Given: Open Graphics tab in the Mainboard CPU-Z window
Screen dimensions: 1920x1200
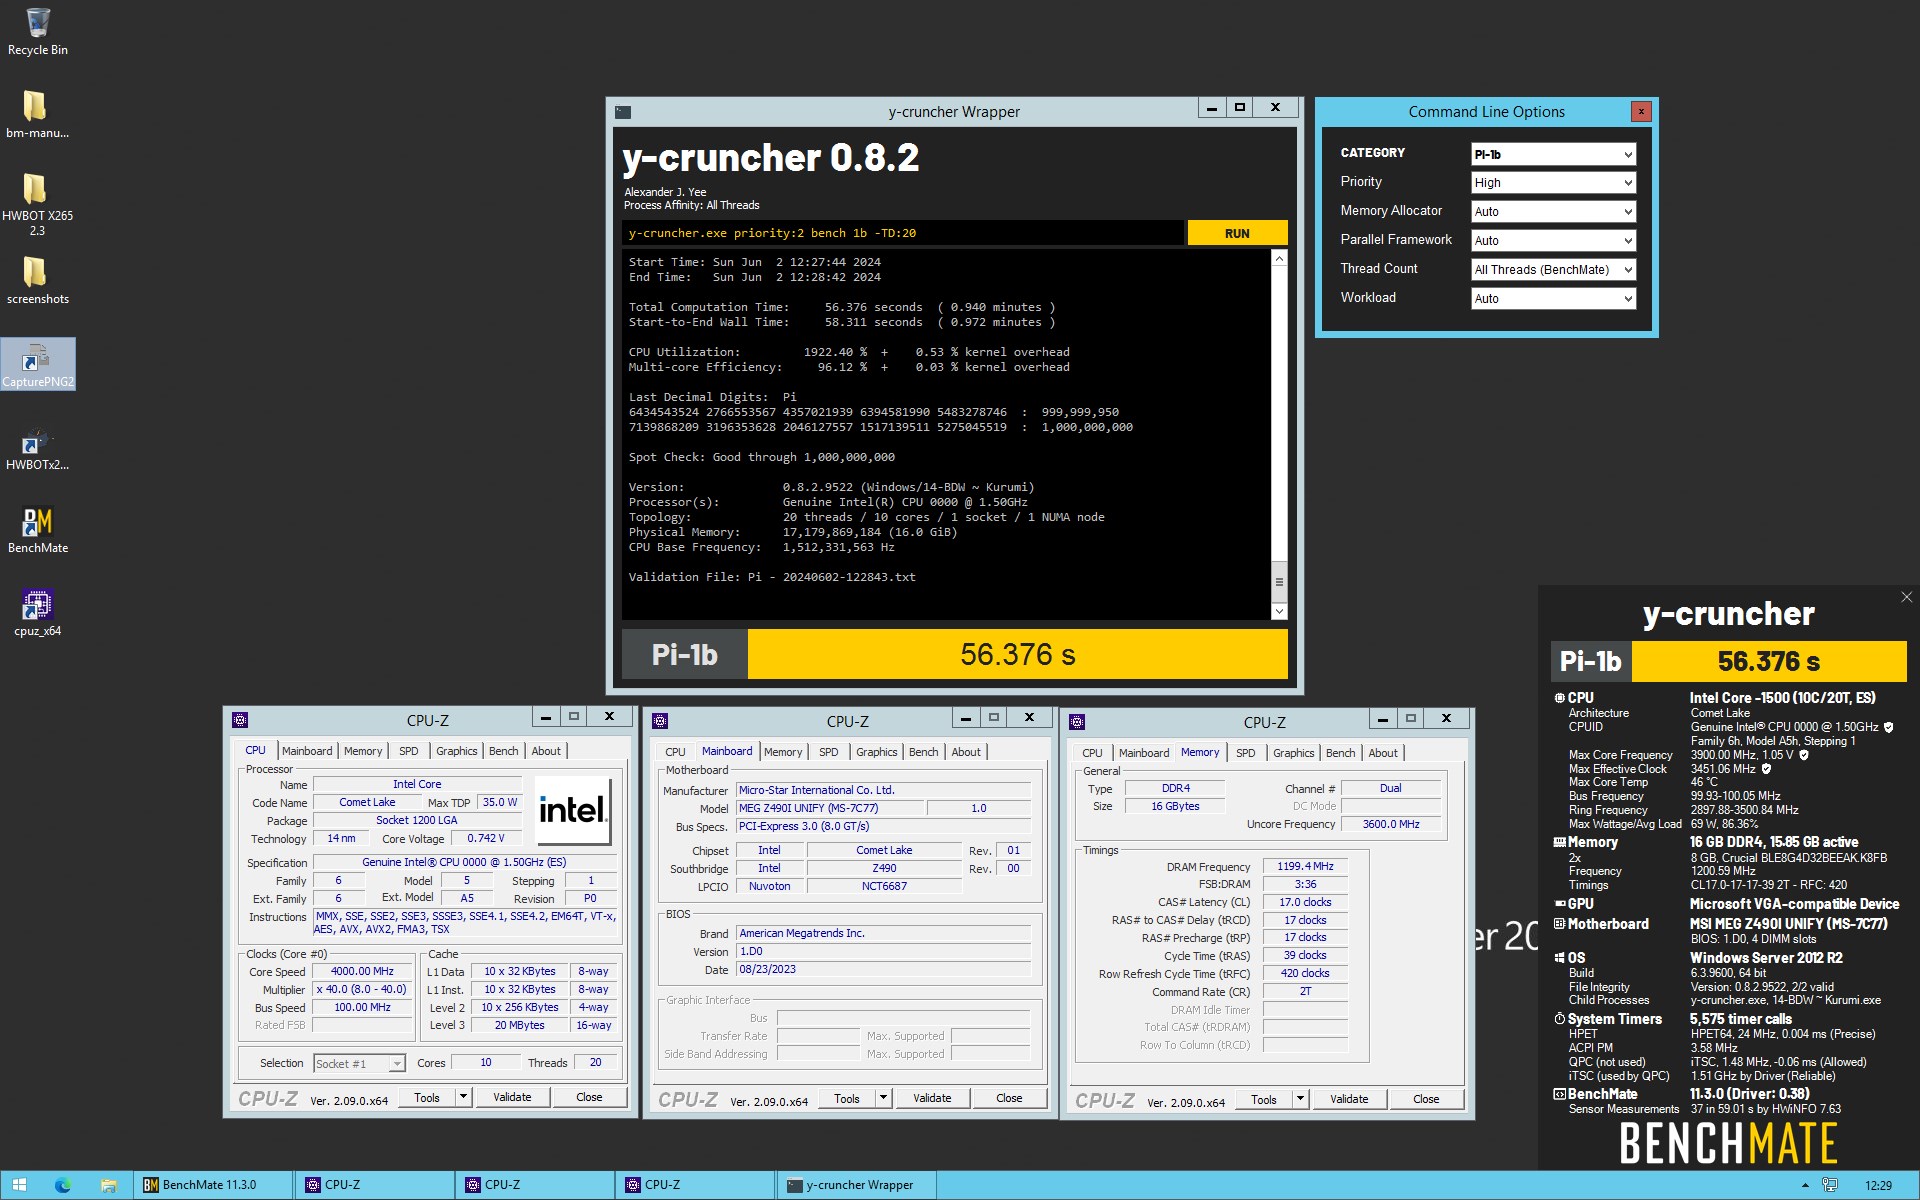Looking at the screenshot, I should pos(877,752).
